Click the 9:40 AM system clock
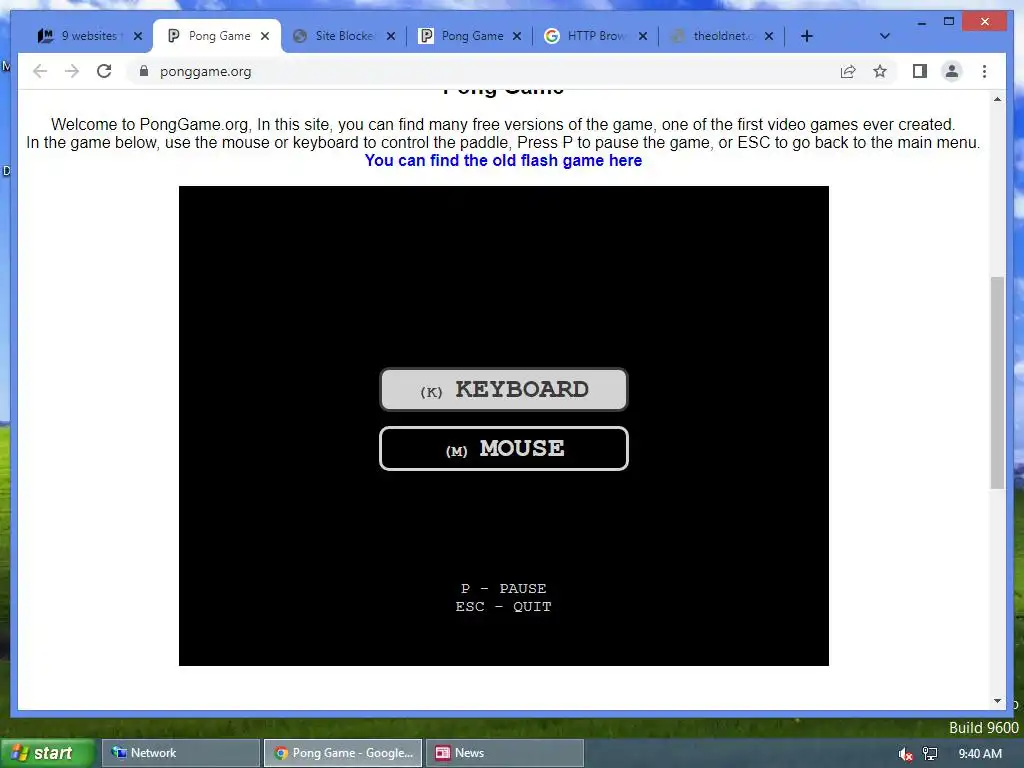Image resolution: width=1024 pixels, height=768 pixels. [980, 754]
